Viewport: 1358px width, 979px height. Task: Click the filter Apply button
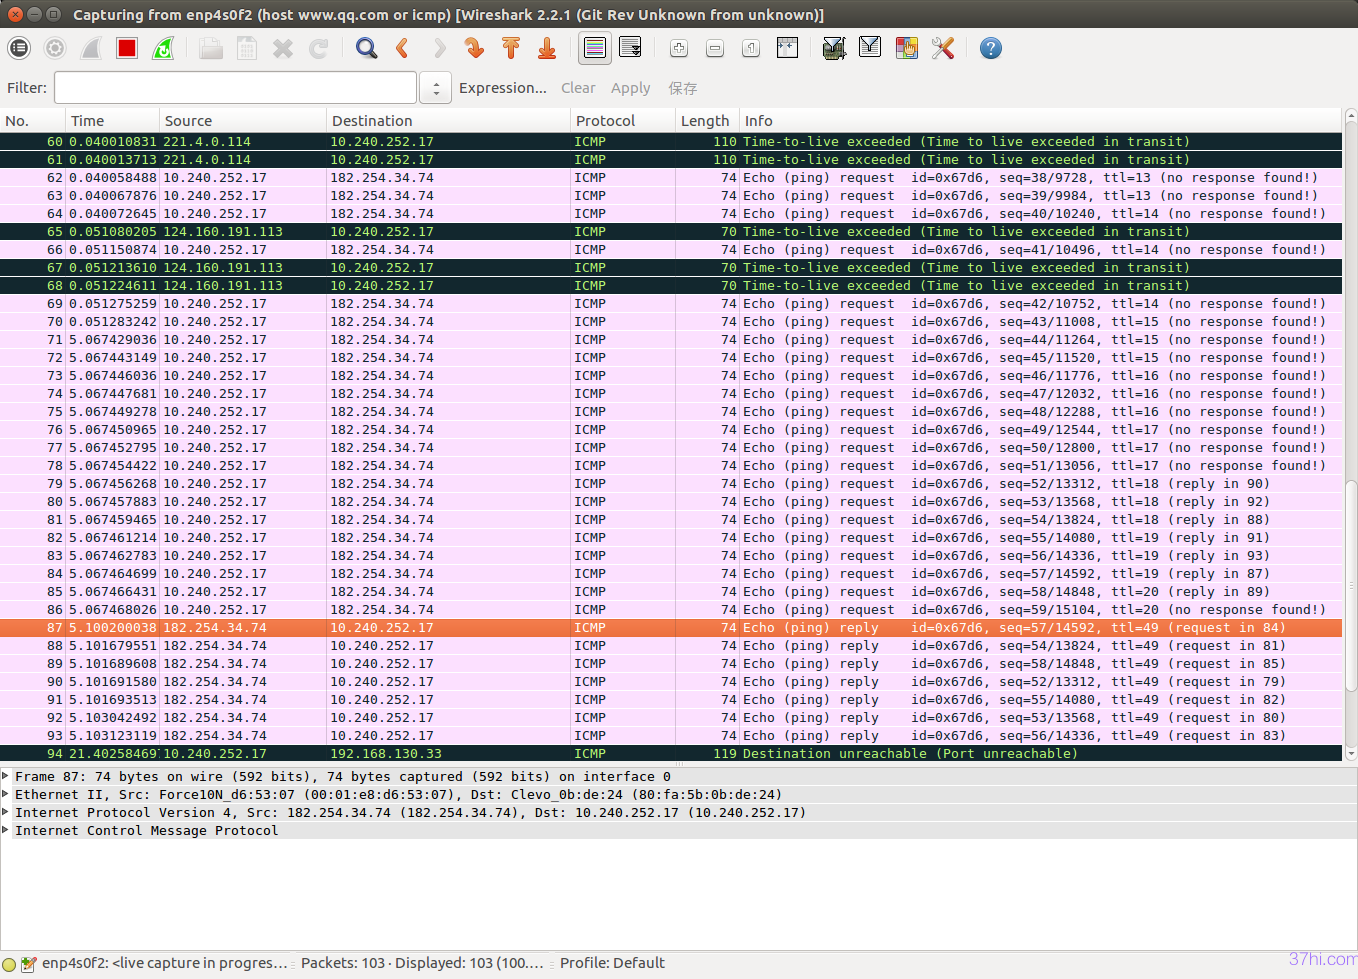click(x=631, y=88)
